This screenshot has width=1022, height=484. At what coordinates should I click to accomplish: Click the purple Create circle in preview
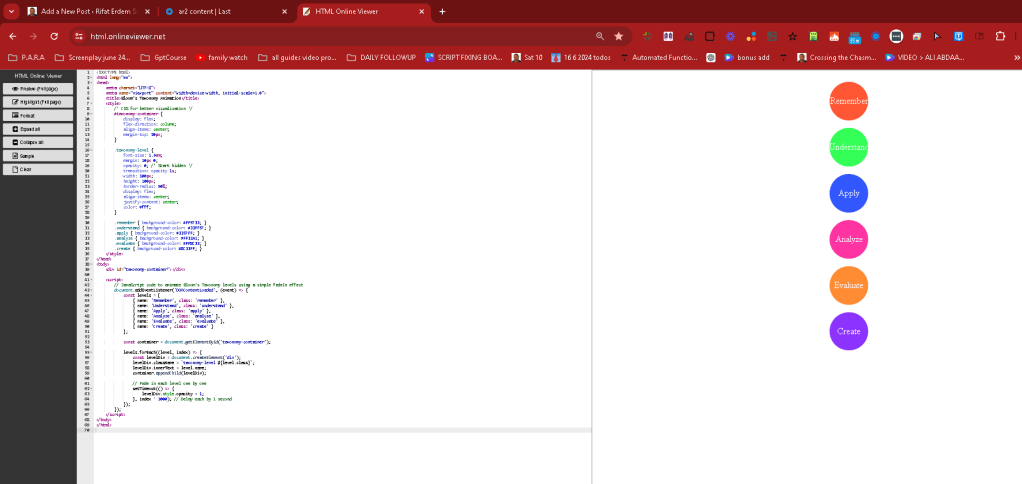[849, 332]
